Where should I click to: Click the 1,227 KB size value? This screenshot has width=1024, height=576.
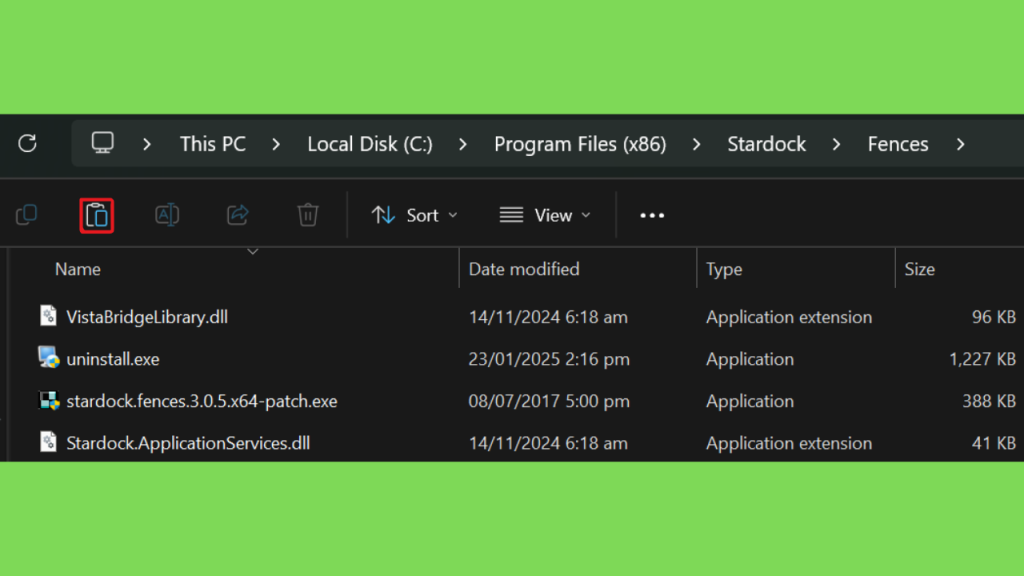pyautogui.click(x=982, y=359)
